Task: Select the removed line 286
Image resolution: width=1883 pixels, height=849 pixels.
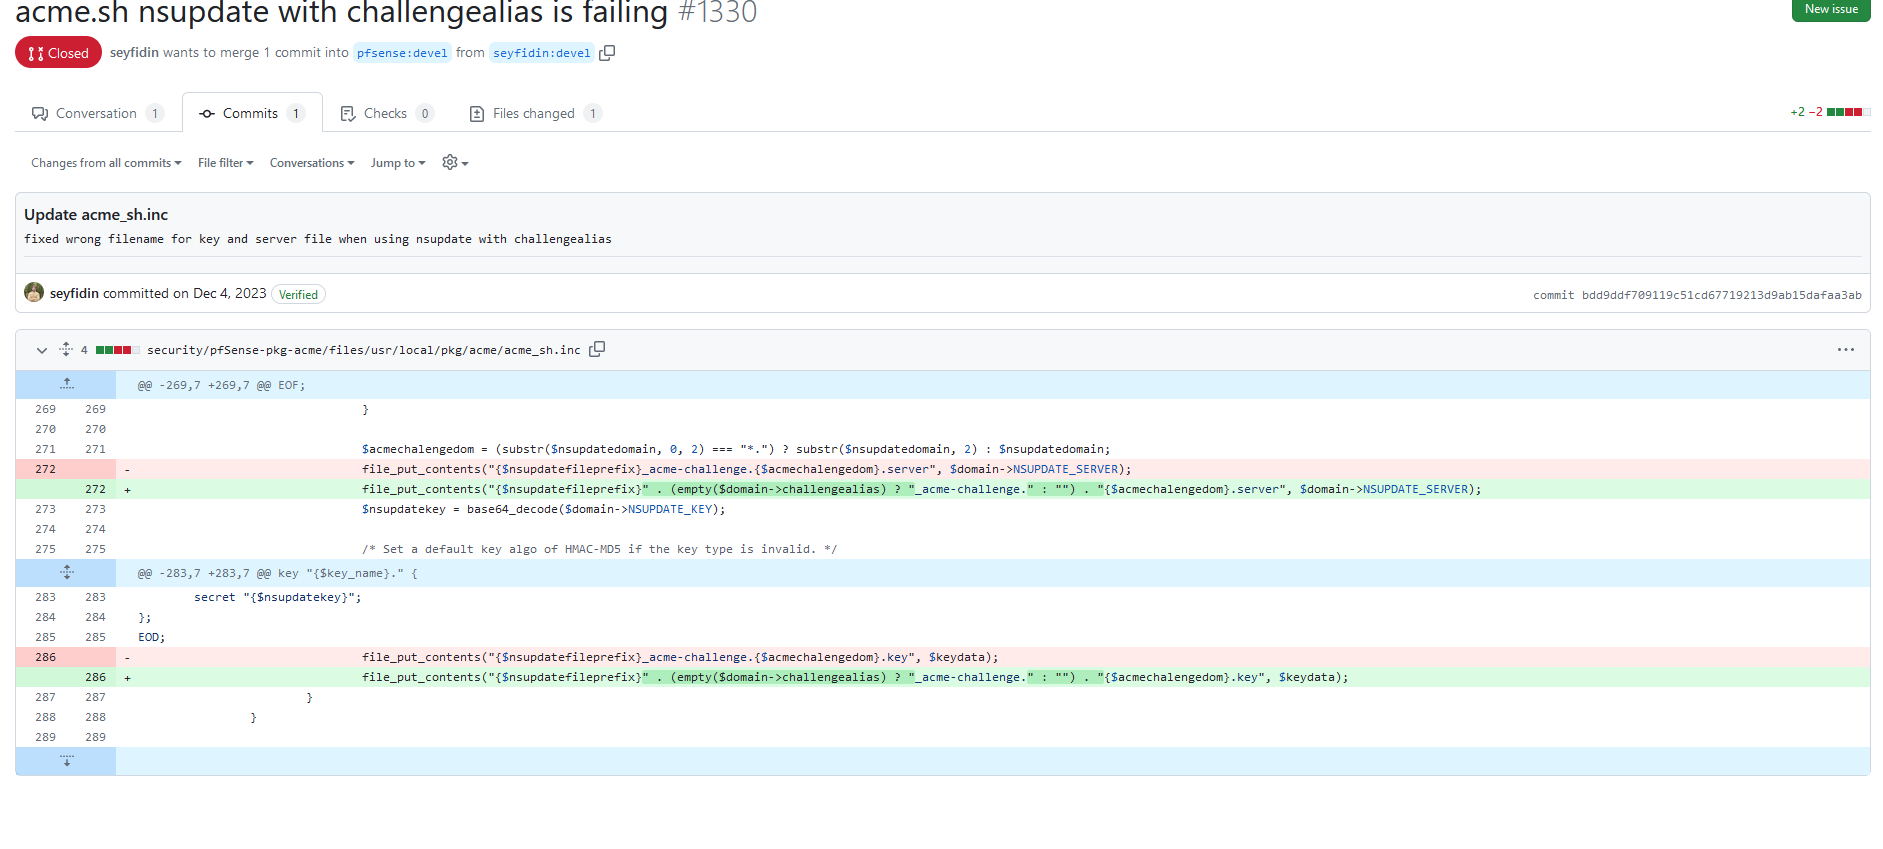Action: [942, 657]
